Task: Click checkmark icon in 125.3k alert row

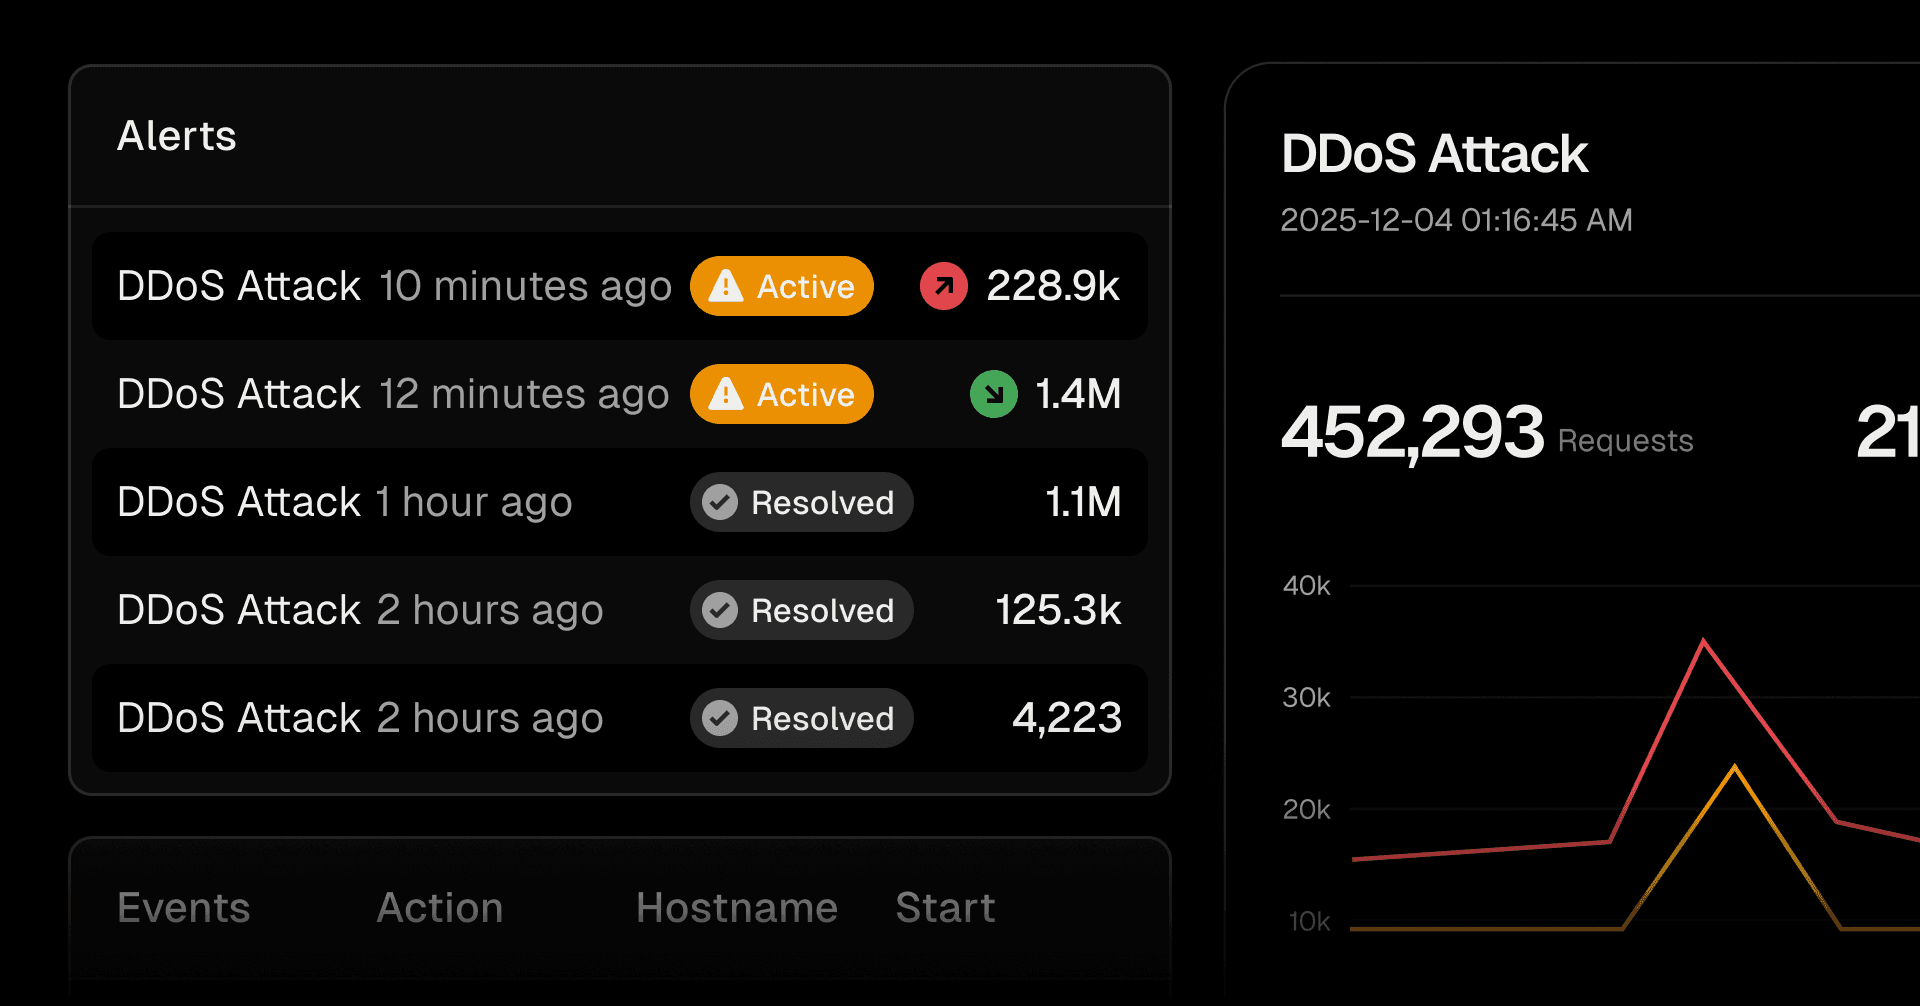Action: pos(720,610)
